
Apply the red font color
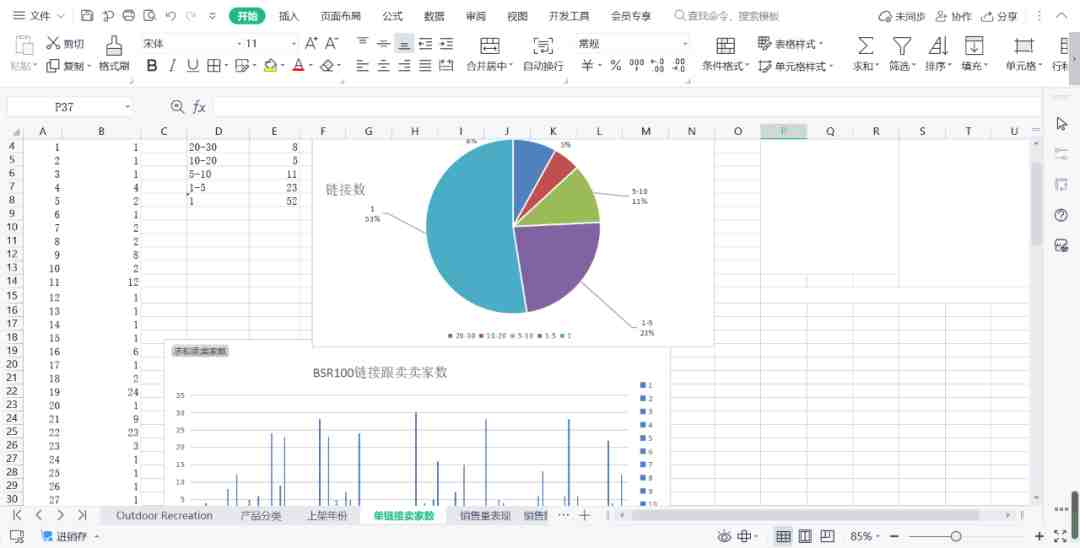[298, 66]
